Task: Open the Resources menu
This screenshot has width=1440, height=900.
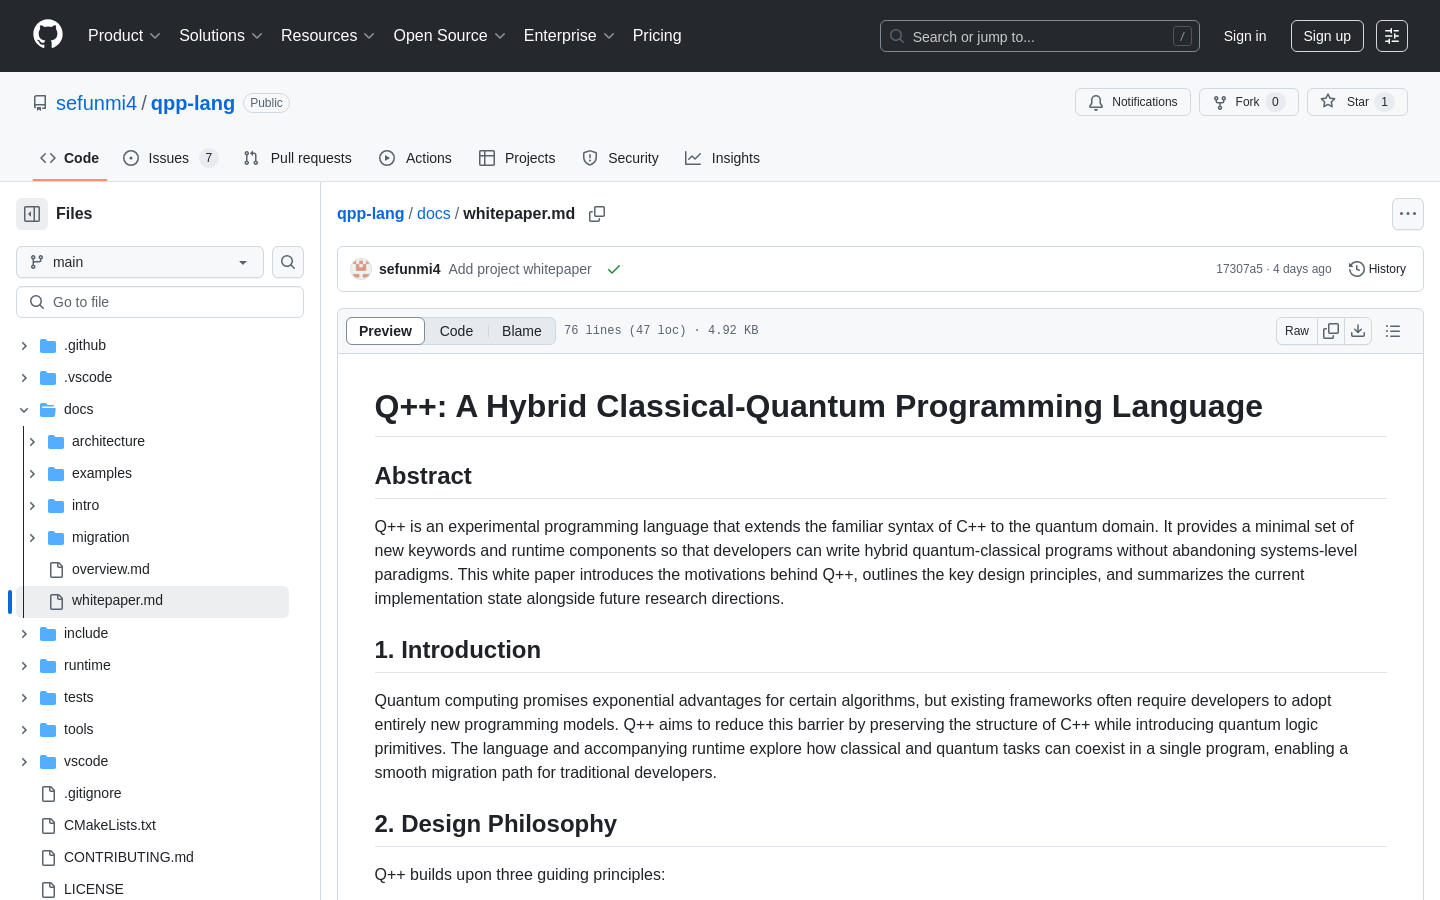Action: (x=328, y=36)
